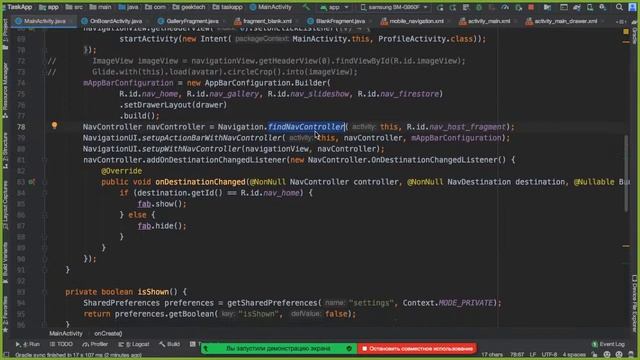Screen dimensions: 640x360
Task: Click the override gutter icon on line 83
Action: point(31,182)
